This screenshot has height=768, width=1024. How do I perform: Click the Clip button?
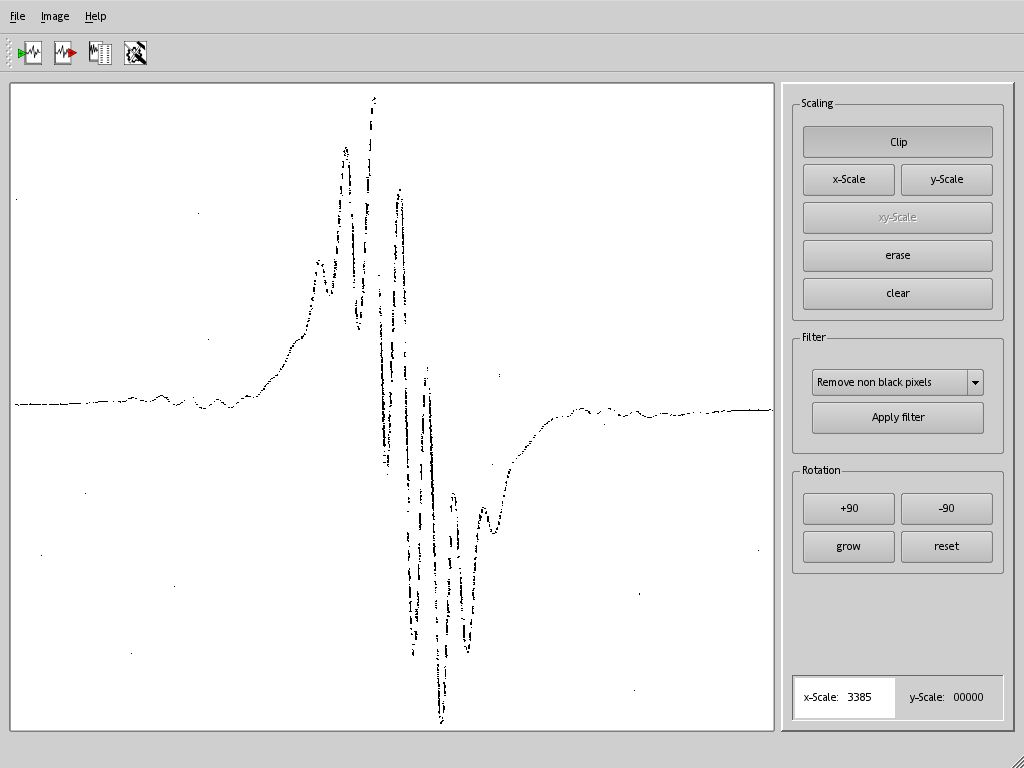tap(898, 142)
